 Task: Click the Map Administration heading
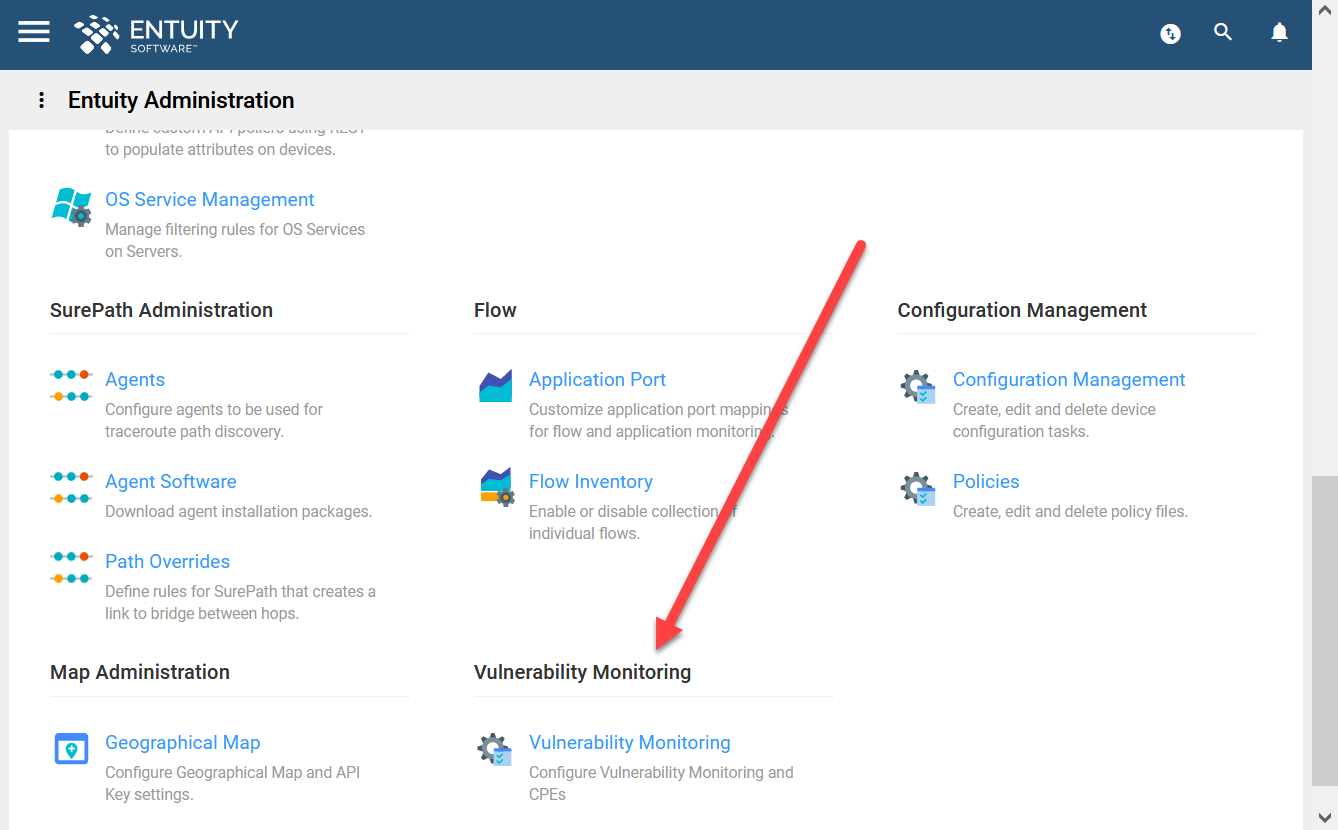coord(140,672)
